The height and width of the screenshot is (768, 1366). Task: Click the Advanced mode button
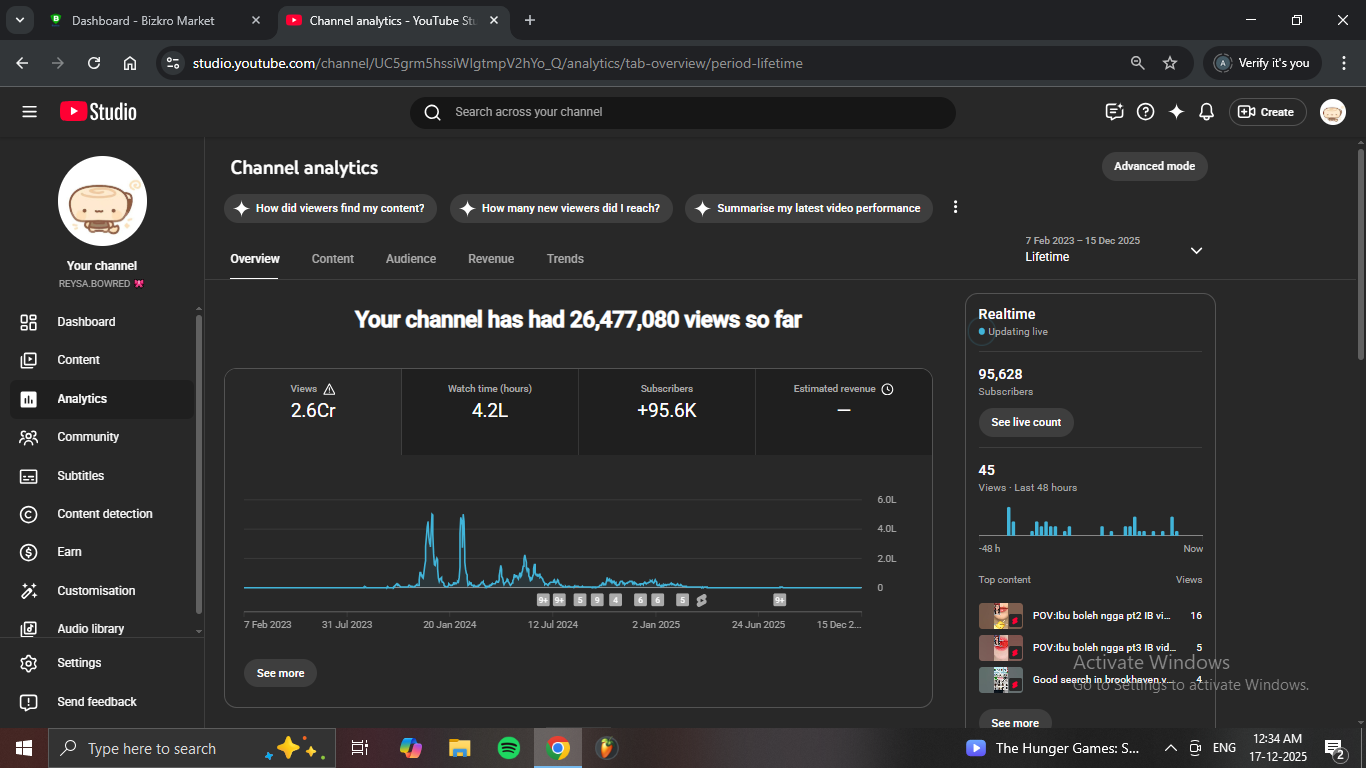coord(1154,166)
